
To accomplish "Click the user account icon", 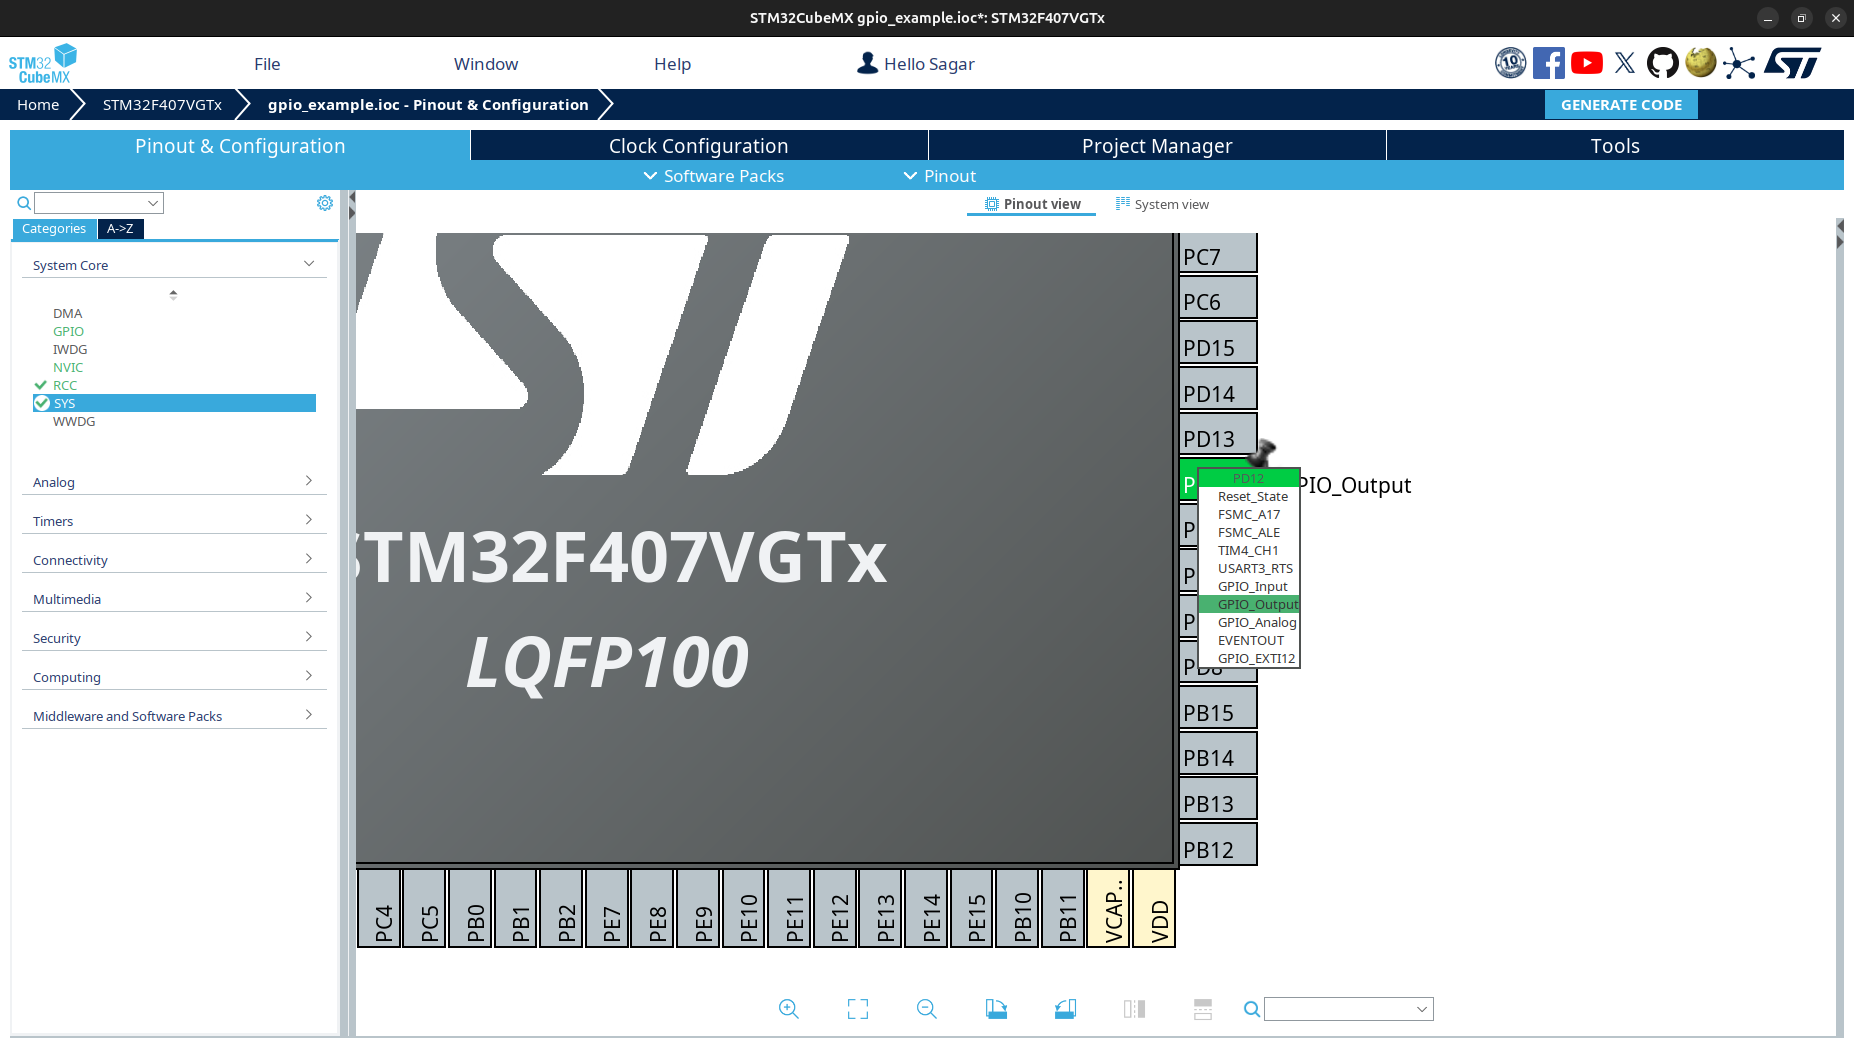I will [x=867, y=63].
